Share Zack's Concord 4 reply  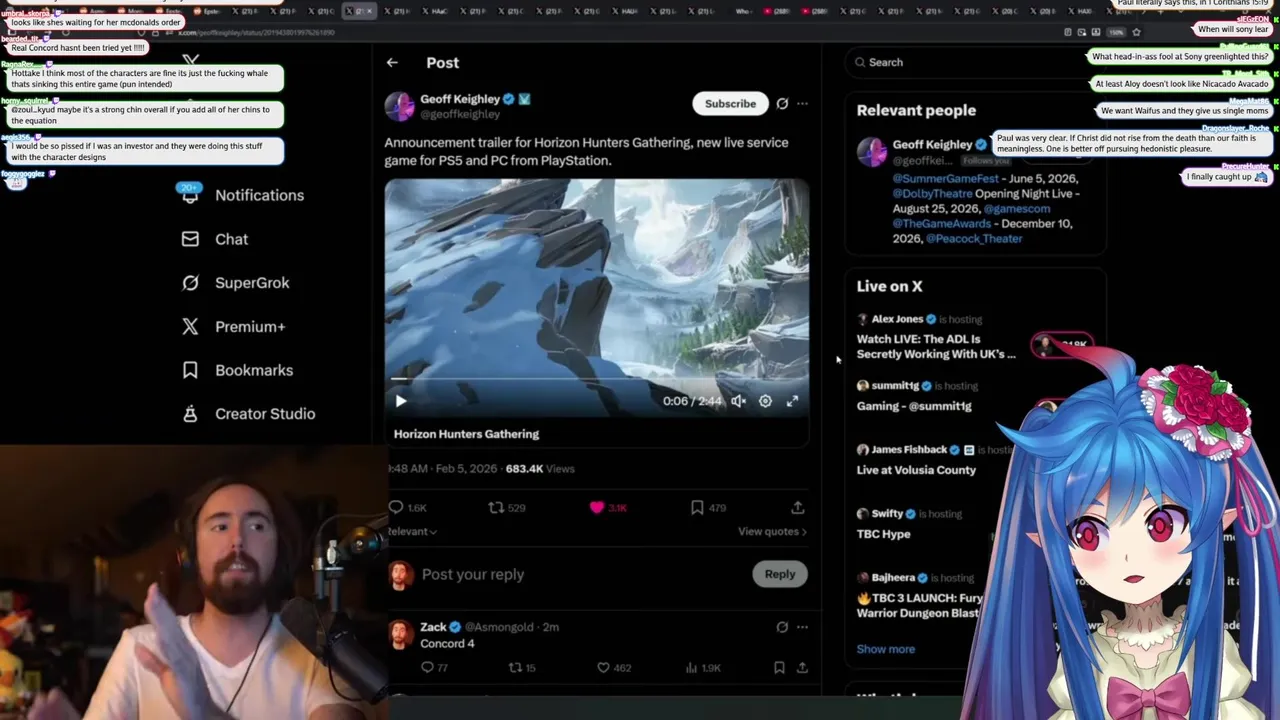click(802, 668)
